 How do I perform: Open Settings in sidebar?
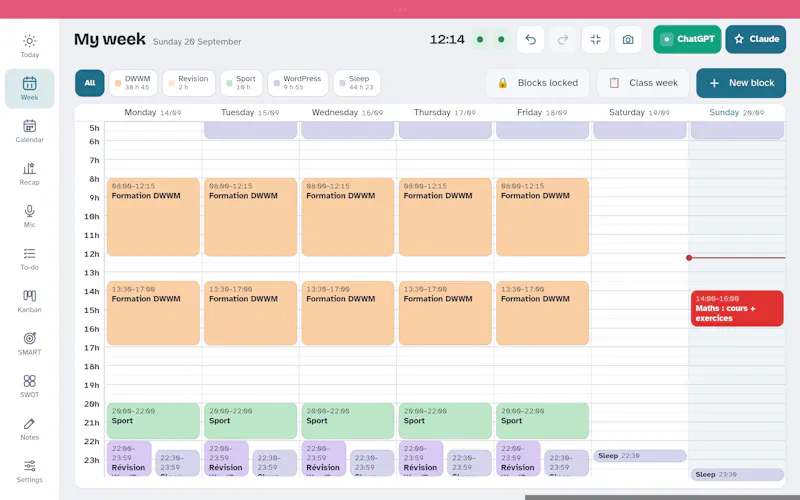pos(30,471)
